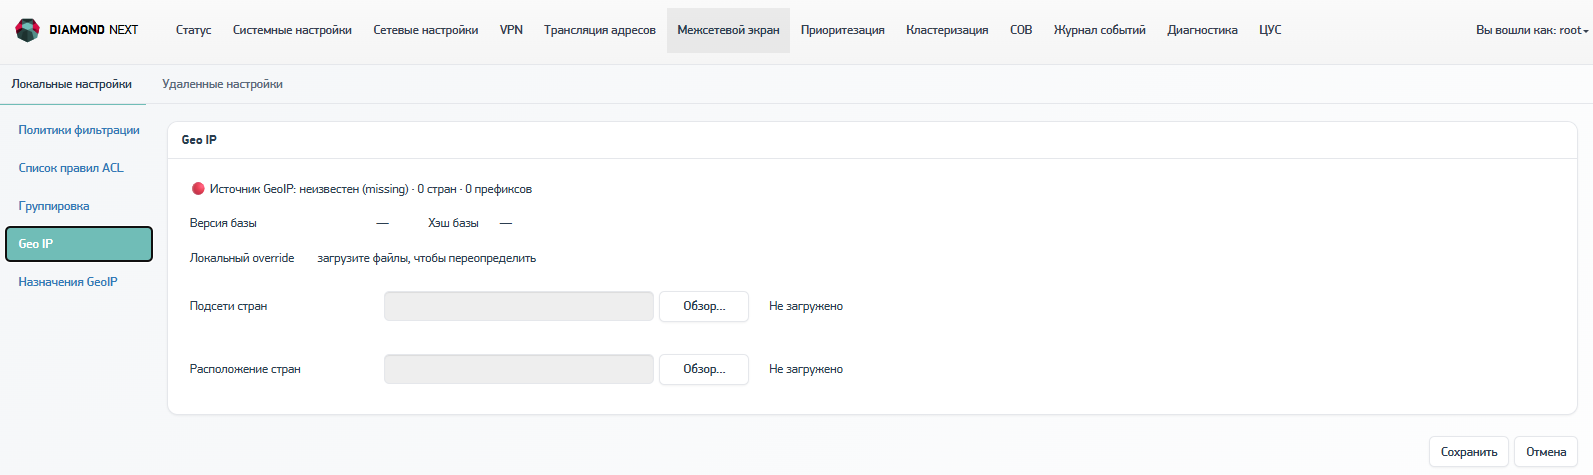Click the Подсети стран file field
Screen dimensions: 1593x475
tap(519, 306)
